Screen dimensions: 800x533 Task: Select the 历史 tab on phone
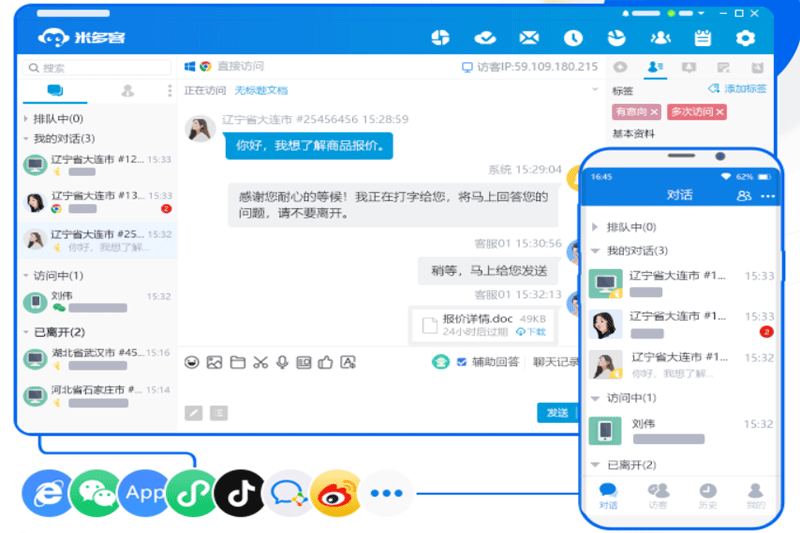(x=708, y=496)
